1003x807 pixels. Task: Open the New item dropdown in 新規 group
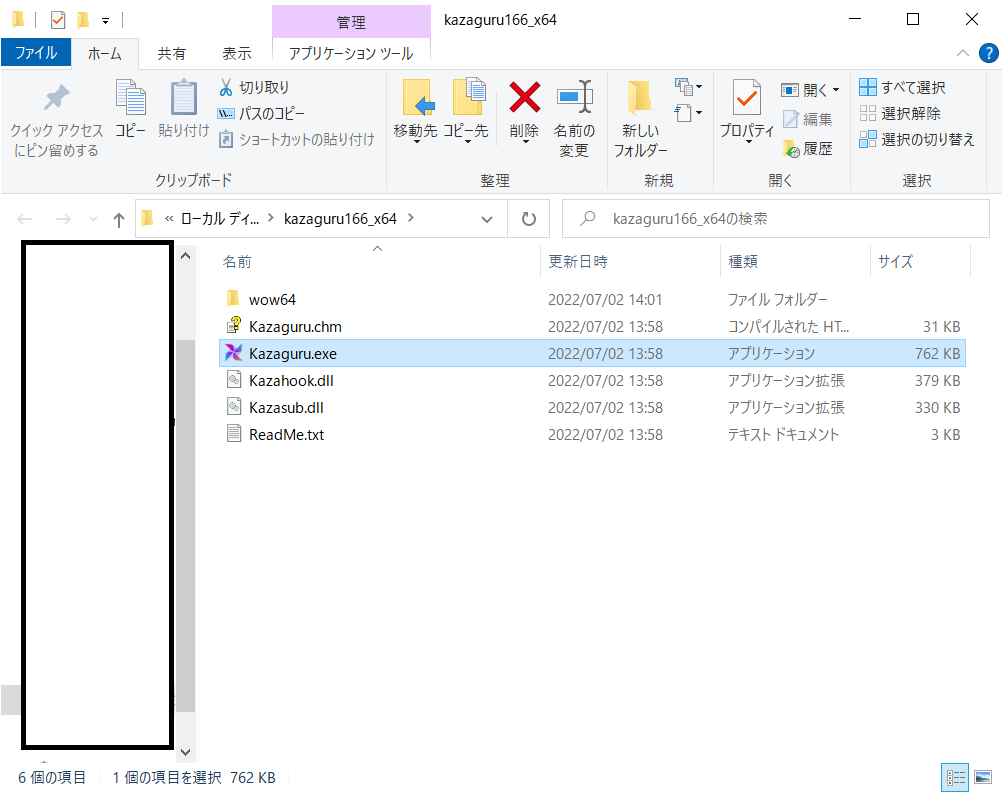(688, 86)
